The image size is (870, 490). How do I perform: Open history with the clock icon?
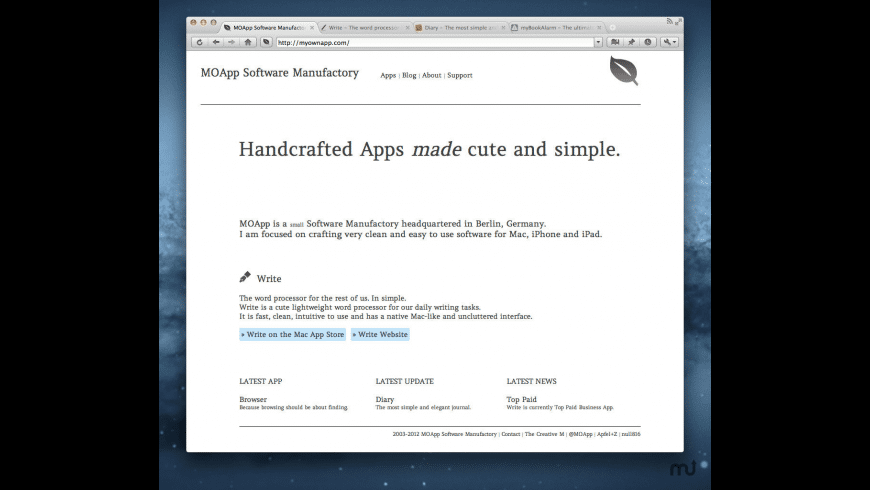tap(648, 42)
